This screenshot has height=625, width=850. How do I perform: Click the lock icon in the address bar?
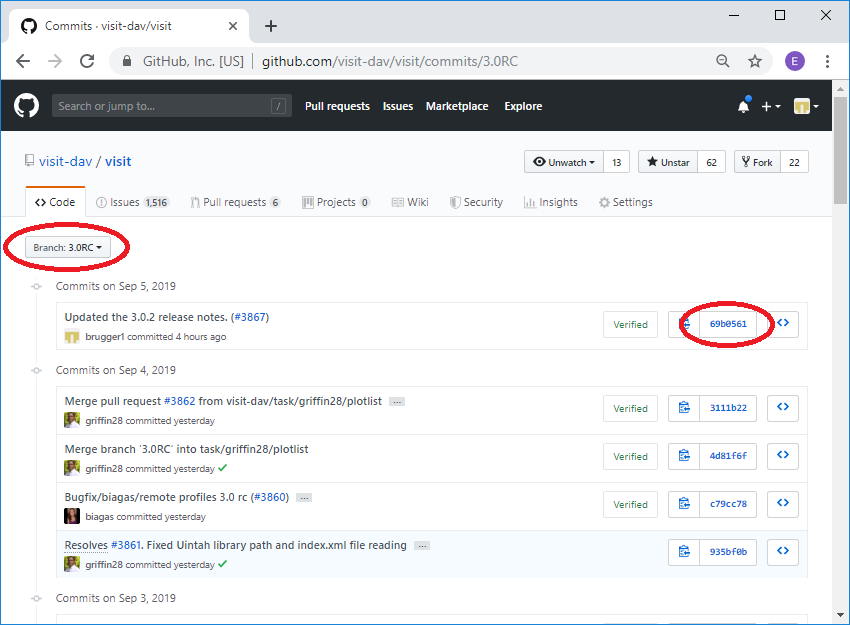(126, 61)
